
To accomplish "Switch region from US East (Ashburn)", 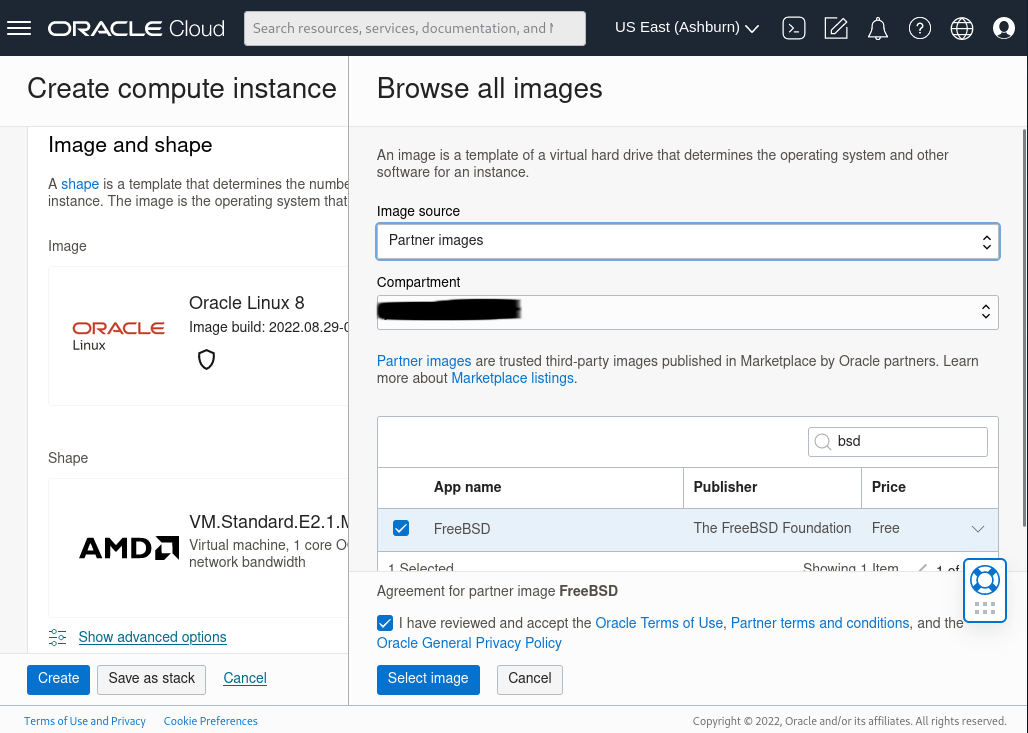I will click(687, 28).
